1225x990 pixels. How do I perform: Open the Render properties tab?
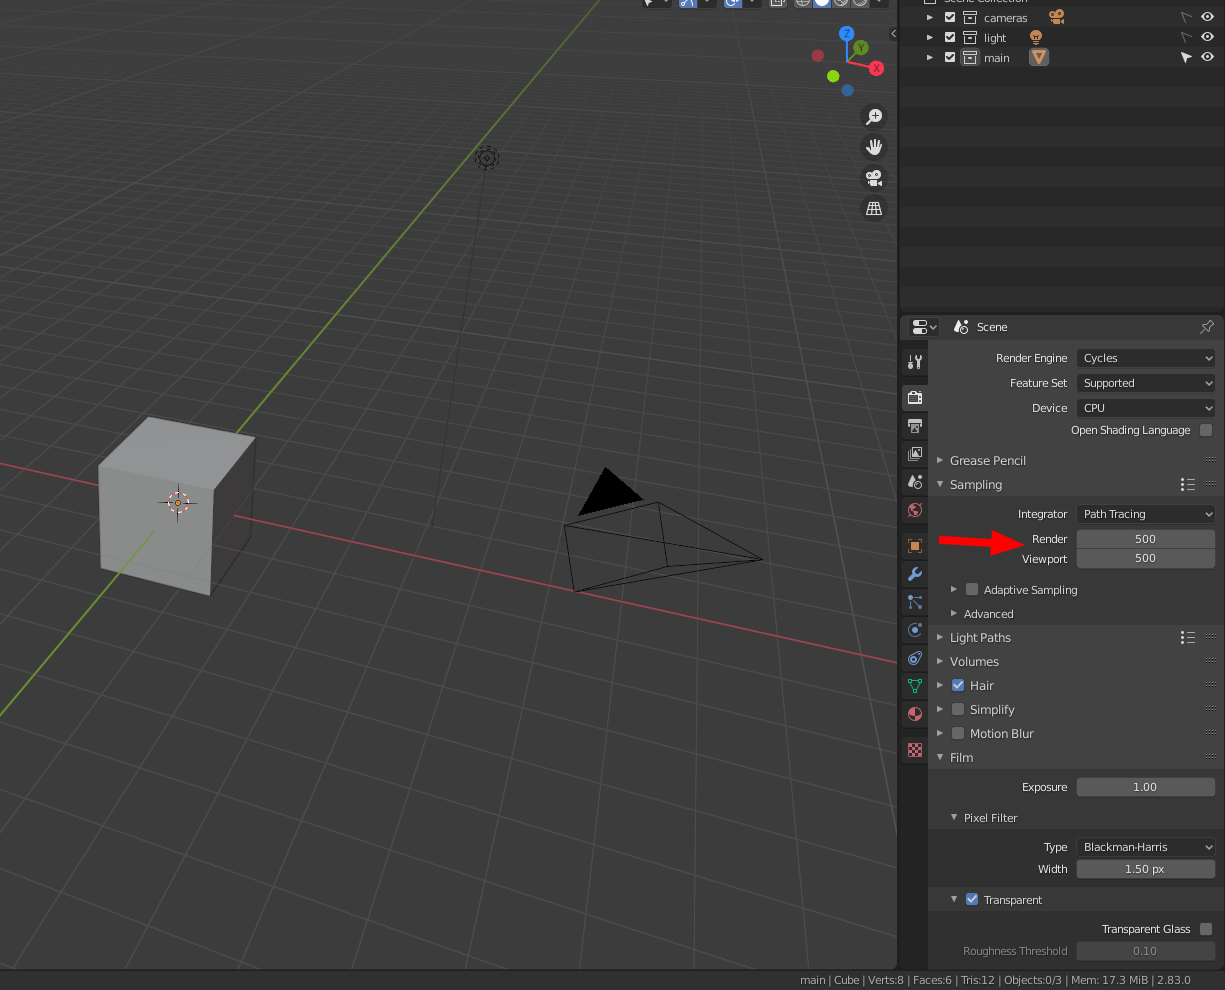click(x=914, y=398)
